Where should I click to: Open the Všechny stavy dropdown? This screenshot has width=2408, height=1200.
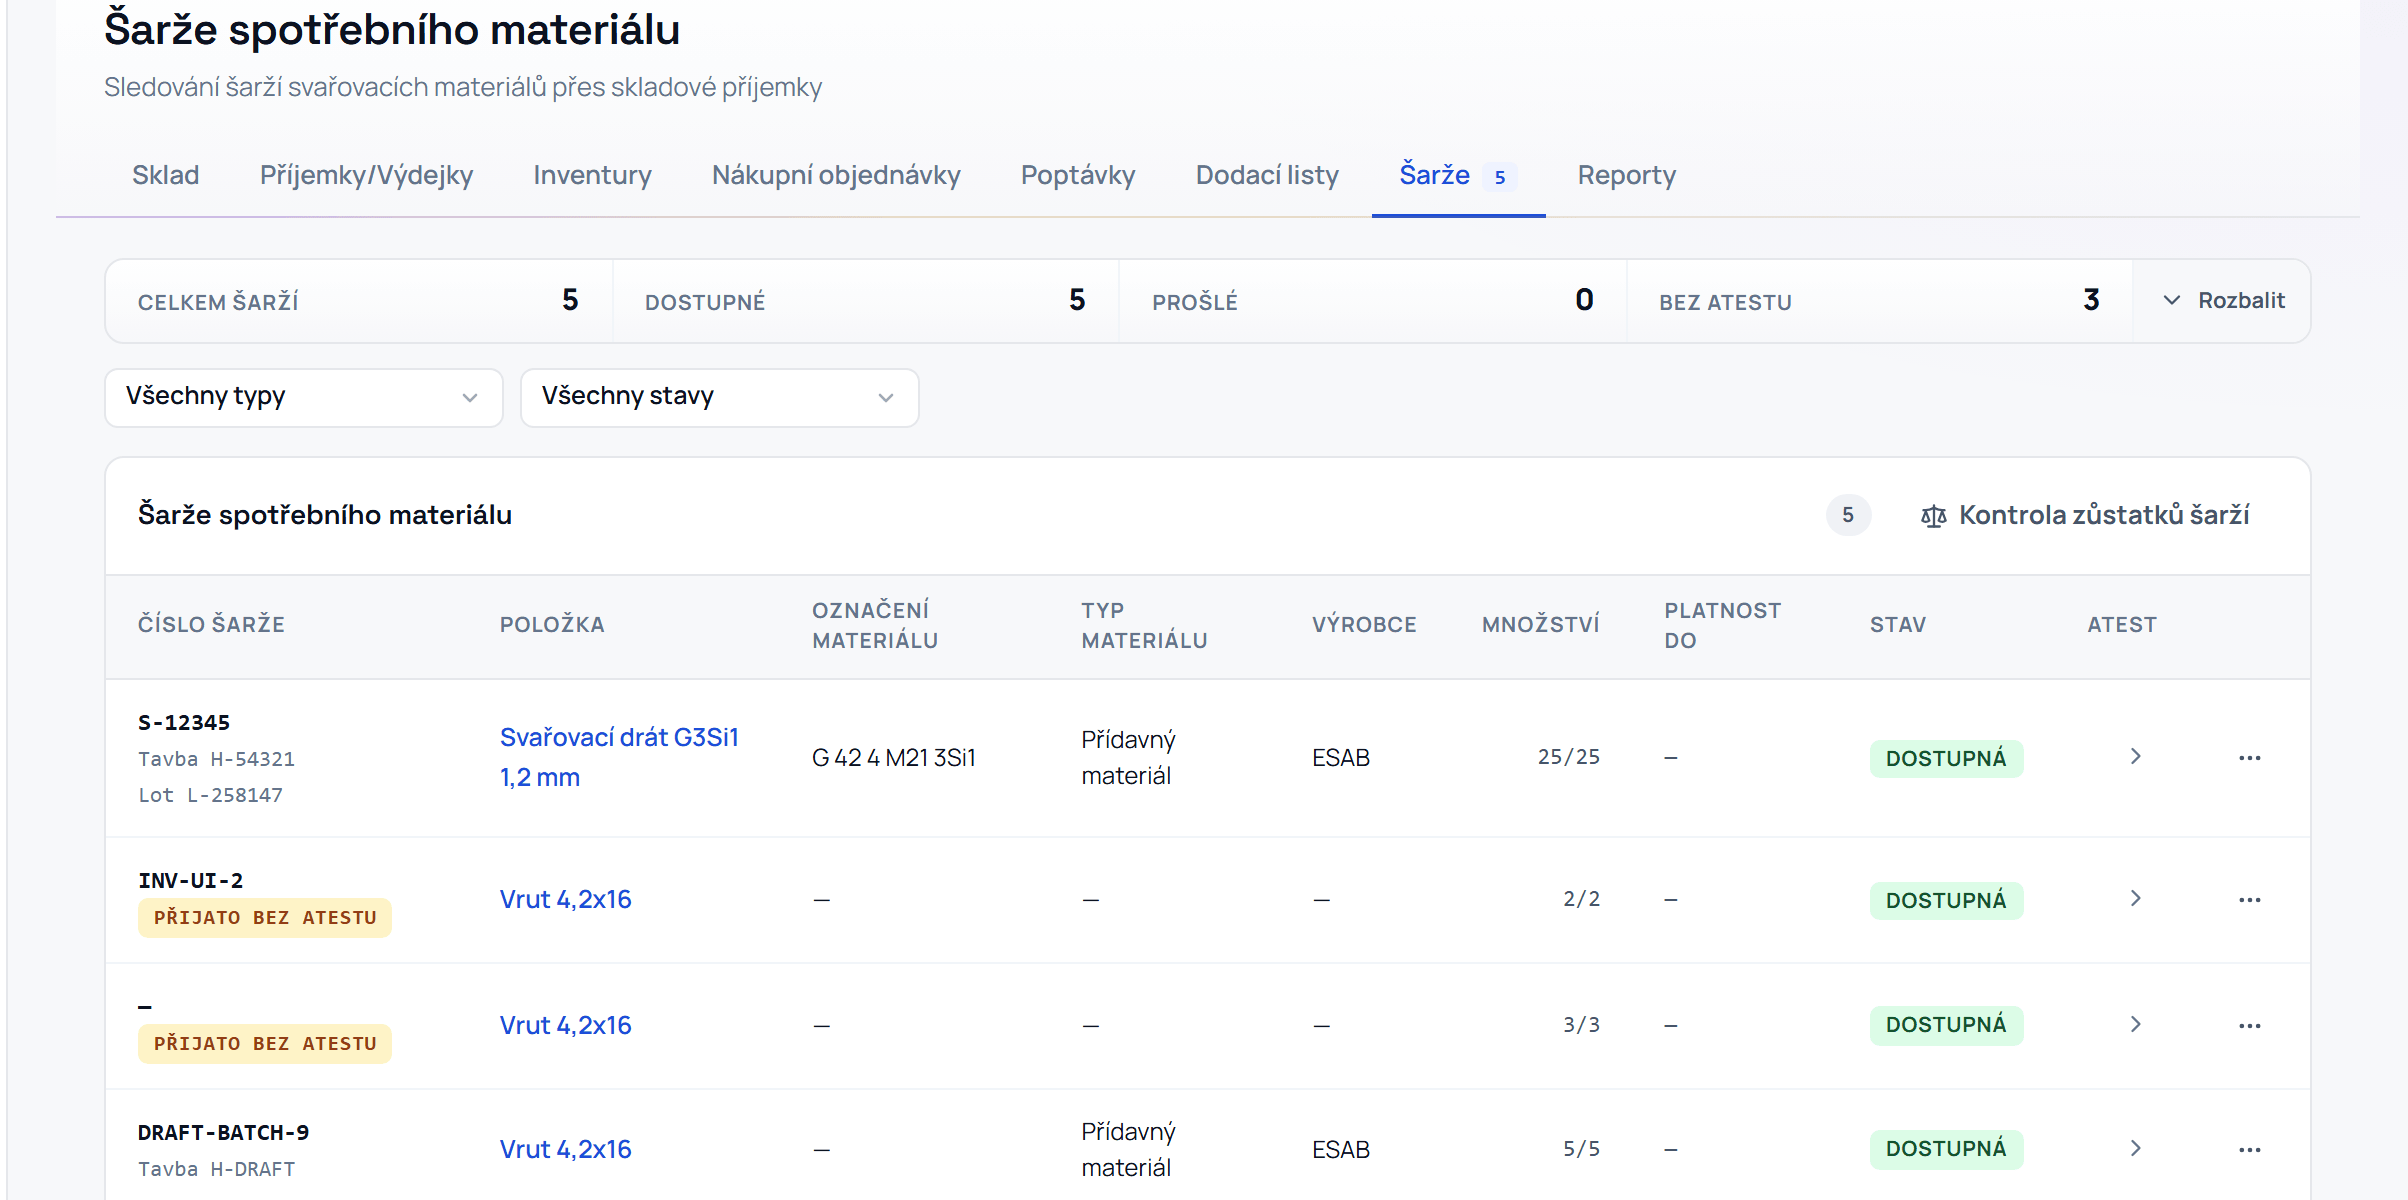pyautogui.click(x=720, y=397)
